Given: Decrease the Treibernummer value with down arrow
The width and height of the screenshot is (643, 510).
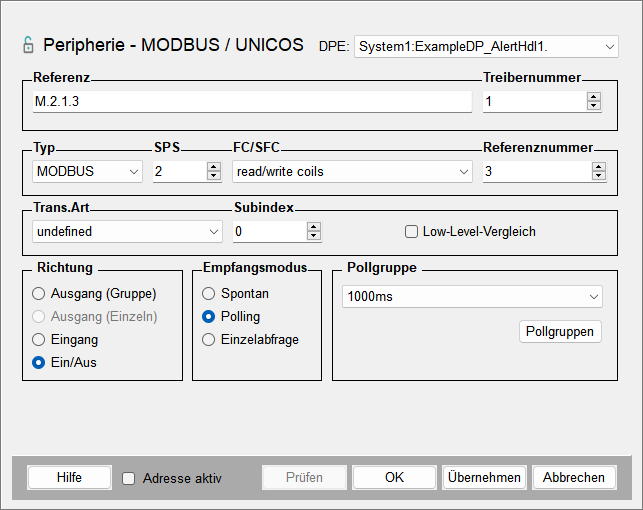Looking at the screenshot, I should pyautogui.click(x=593, y=106).
